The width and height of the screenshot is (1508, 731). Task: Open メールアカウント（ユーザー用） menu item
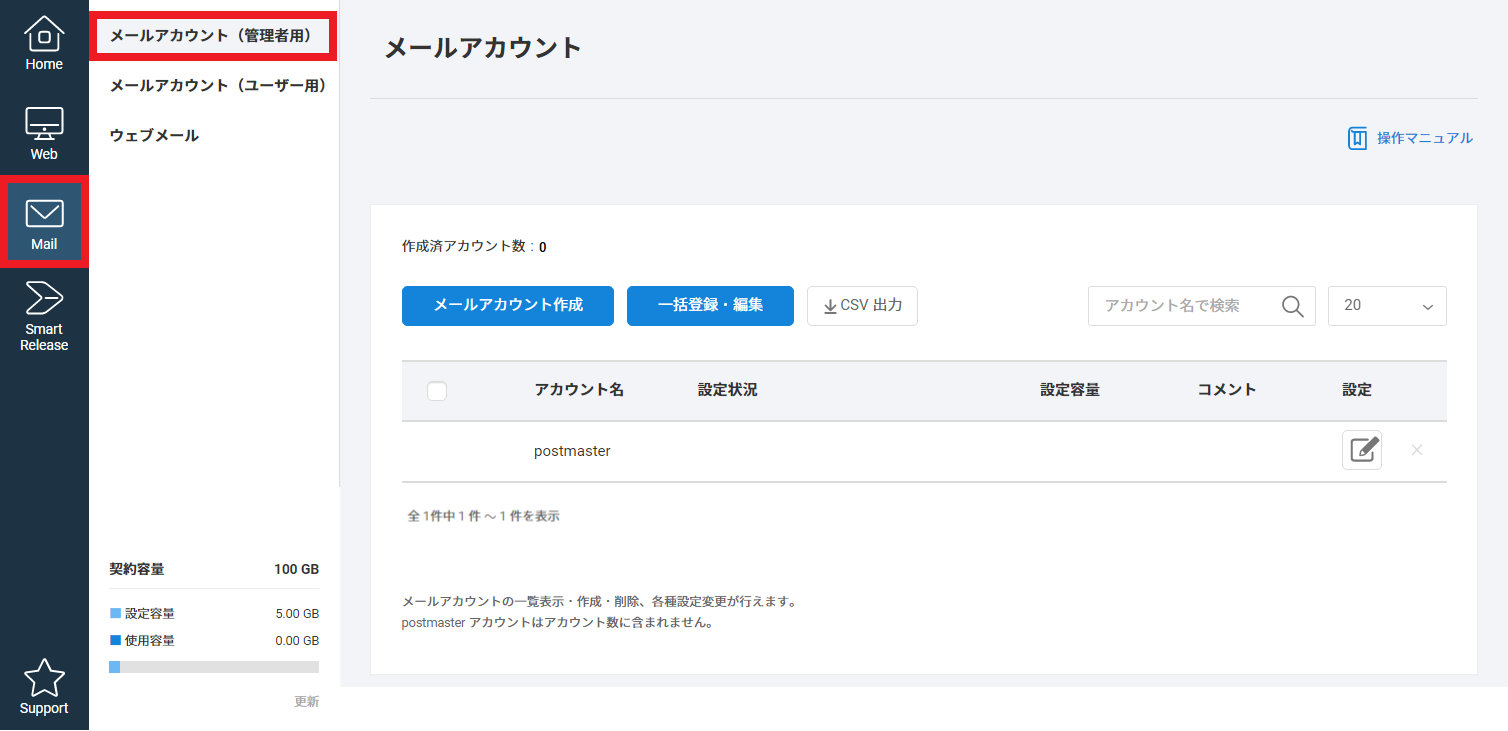[218, 86]
